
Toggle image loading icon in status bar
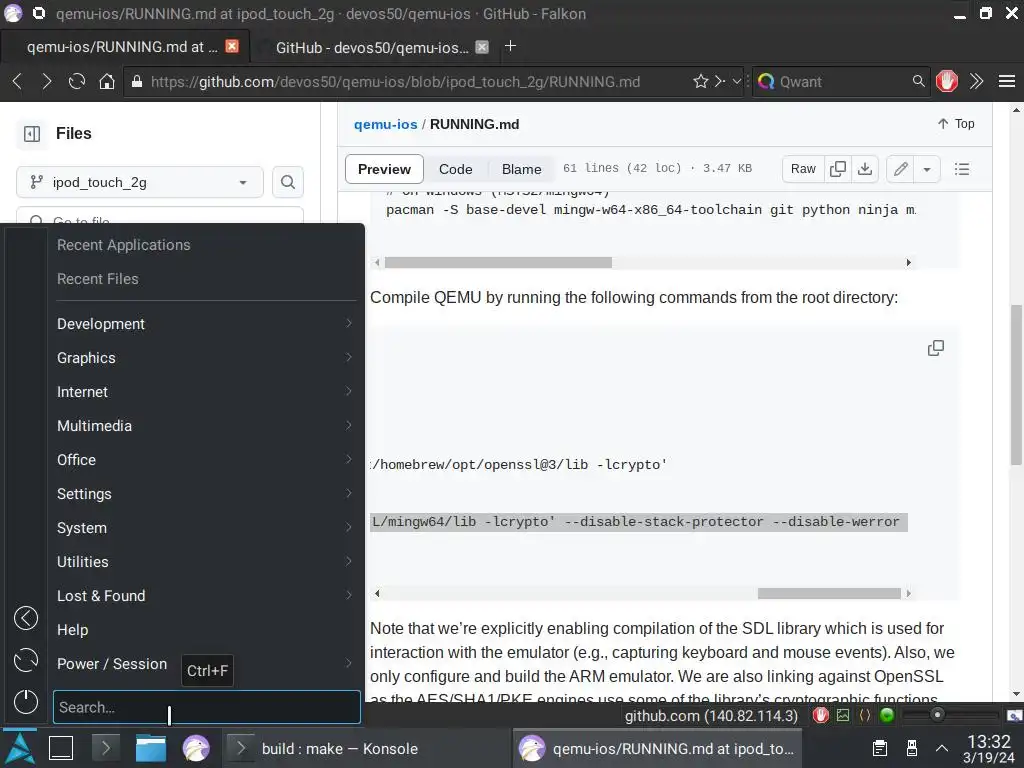click(x=843, y=716)
